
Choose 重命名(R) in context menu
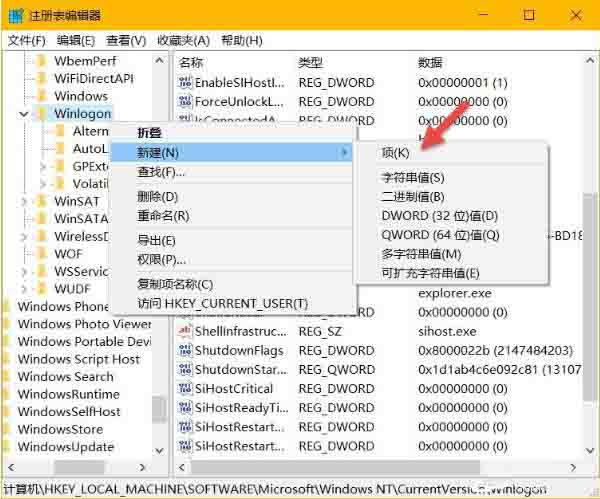232,216
